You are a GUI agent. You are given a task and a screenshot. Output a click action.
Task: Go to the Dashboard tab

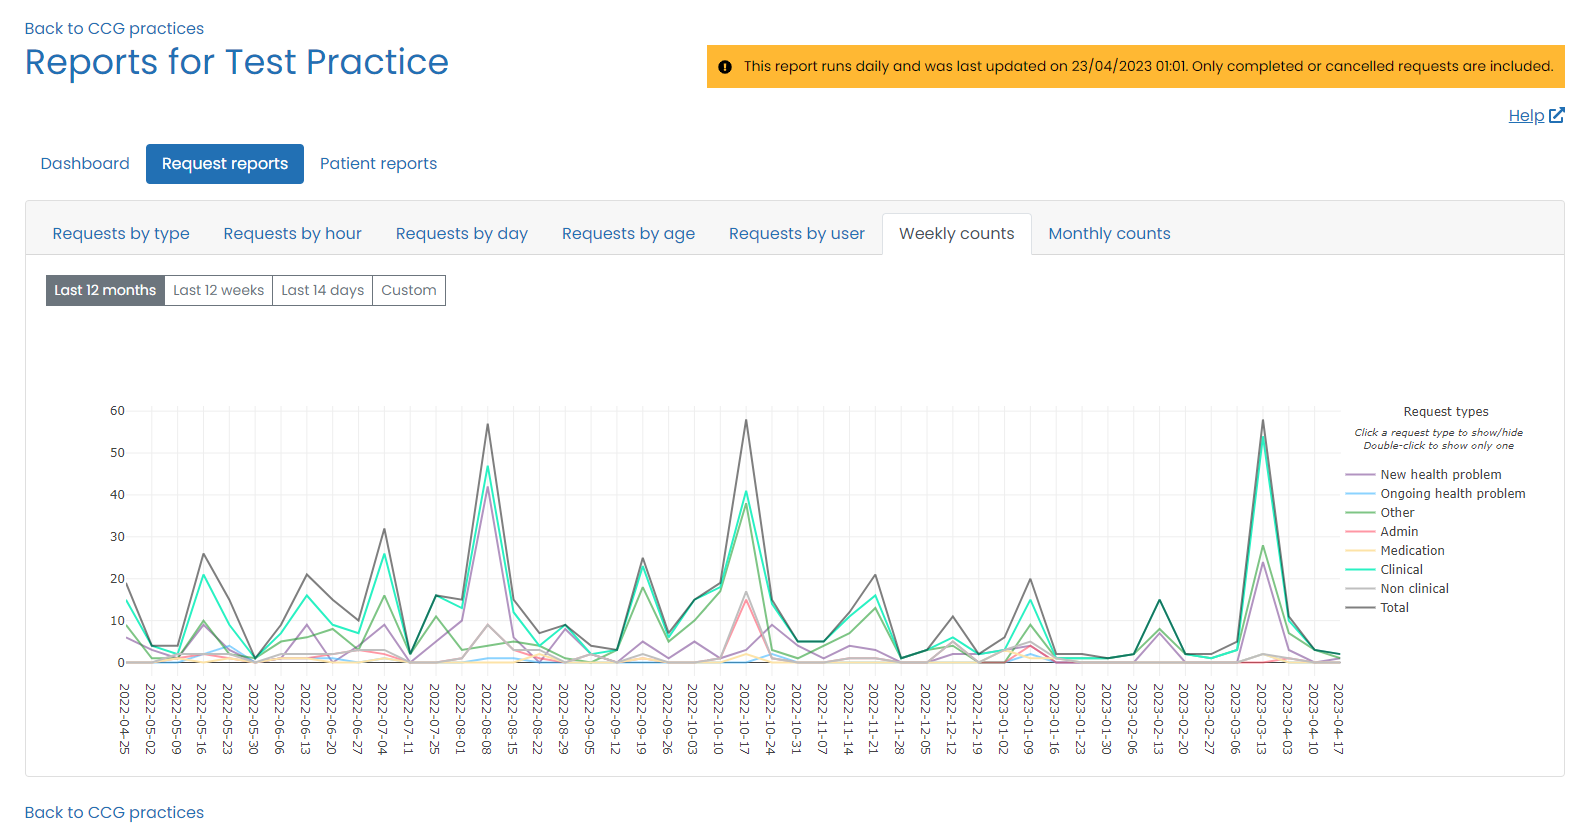(85, 164)
